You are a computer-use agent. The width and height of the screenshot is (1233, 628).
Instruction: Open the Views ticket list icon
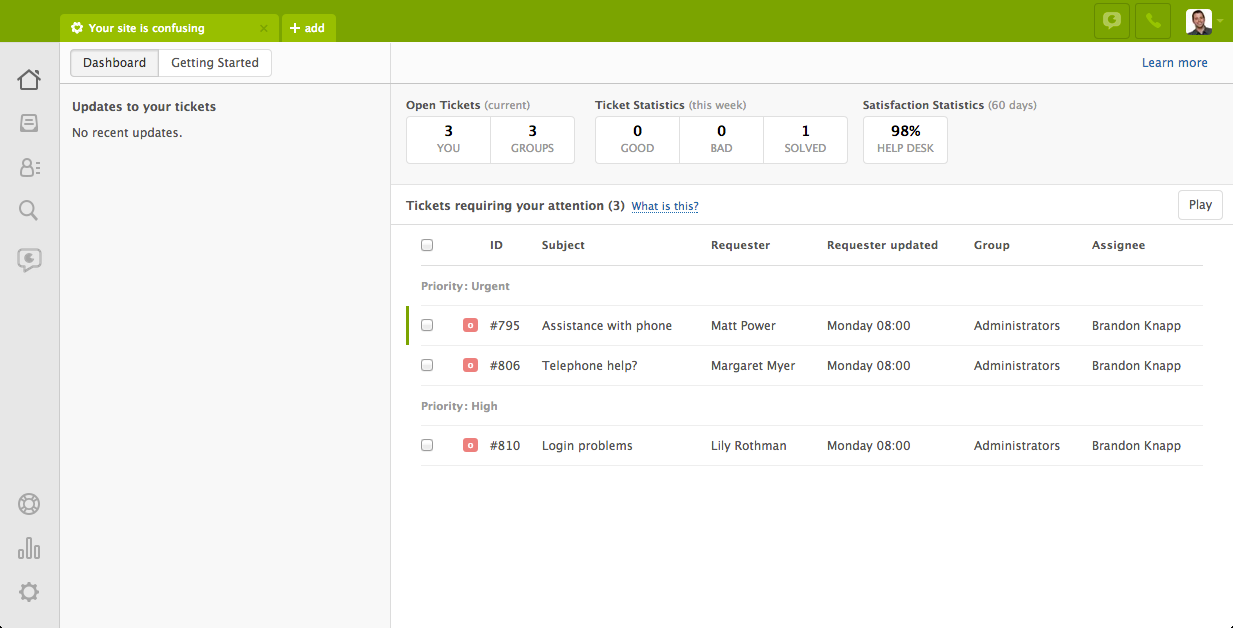[x=29, y=123]
